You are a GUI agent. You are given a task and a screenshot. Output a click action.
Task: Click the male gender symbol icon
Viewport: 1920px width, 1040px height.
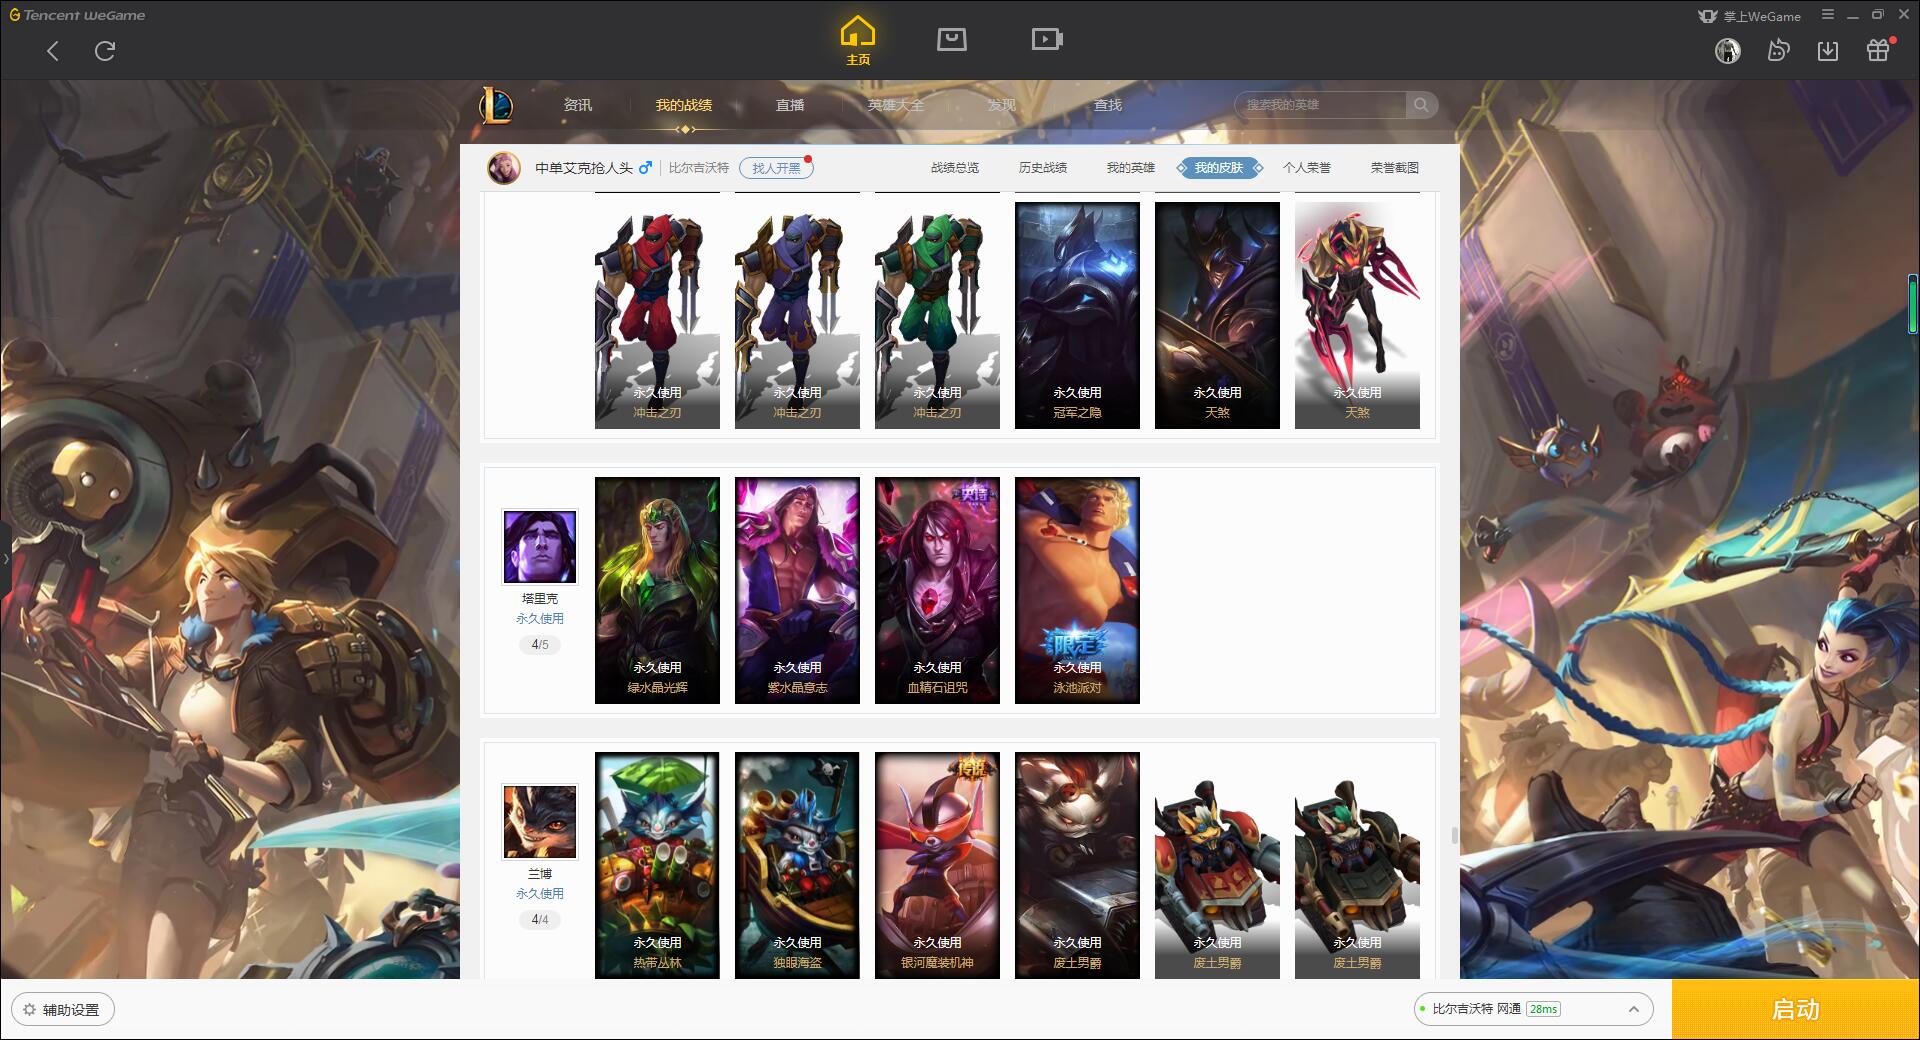click(646, 167)
